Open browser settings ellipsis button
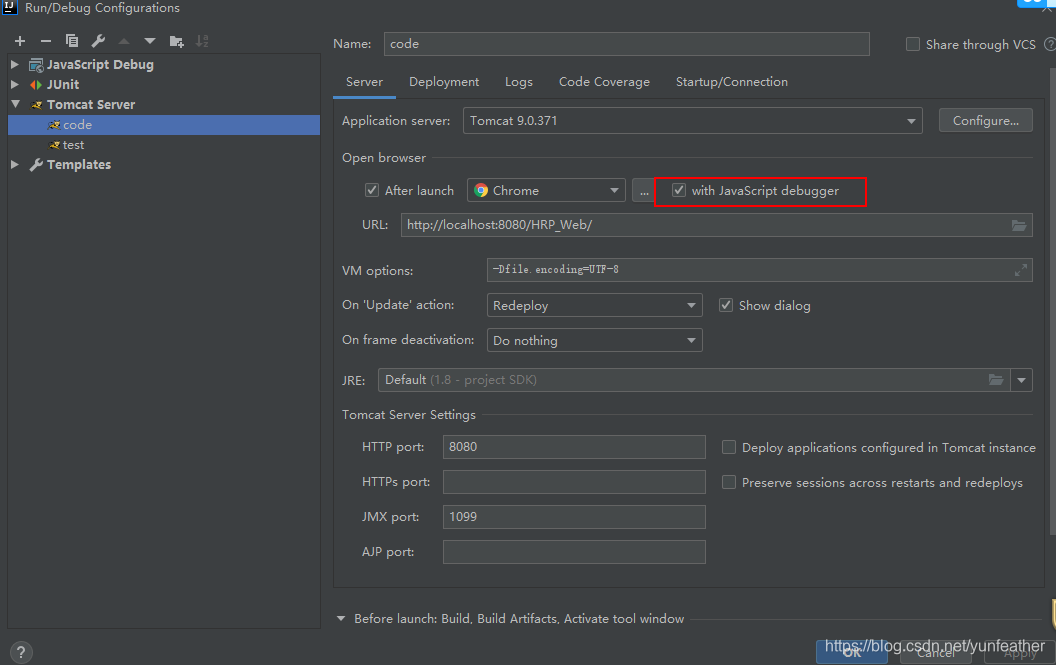1056x665 pixels. tap(645, 191)
